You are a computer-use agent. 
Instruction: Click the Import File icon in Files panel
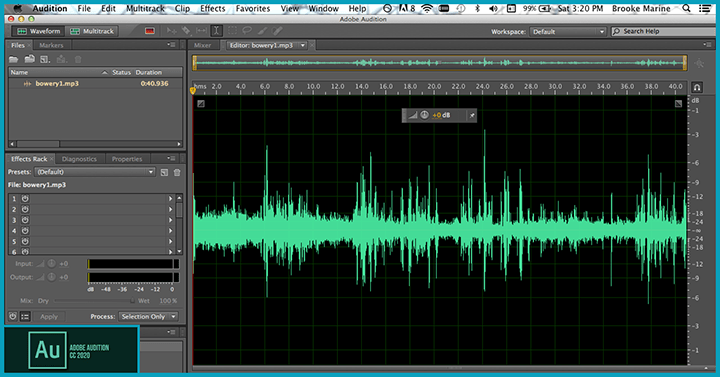pos(30,59)
